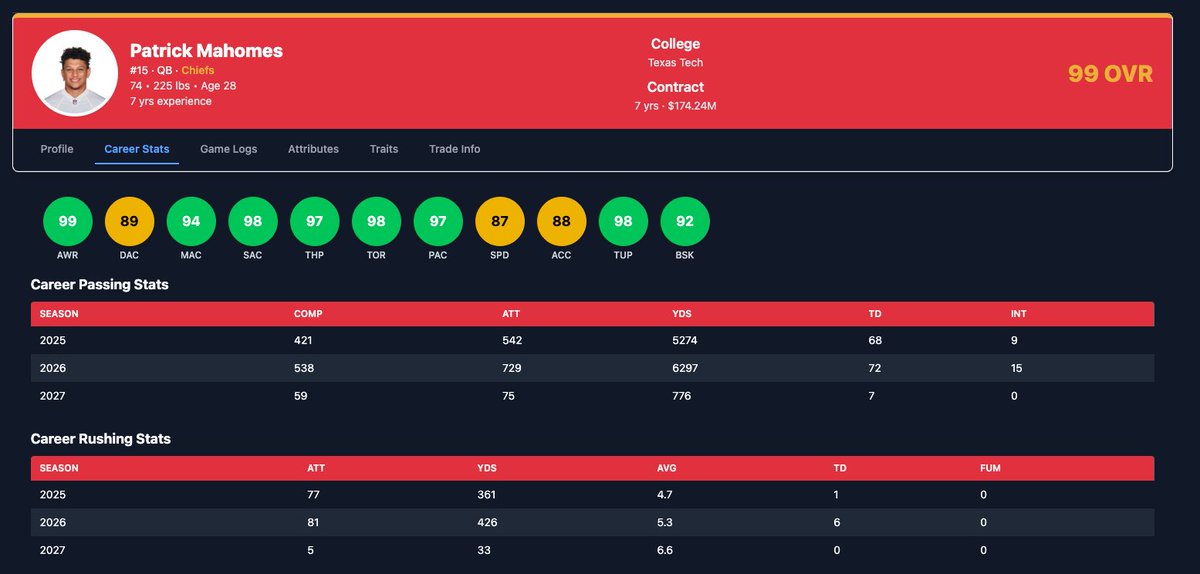Click the COMP column header

point(308,314)
